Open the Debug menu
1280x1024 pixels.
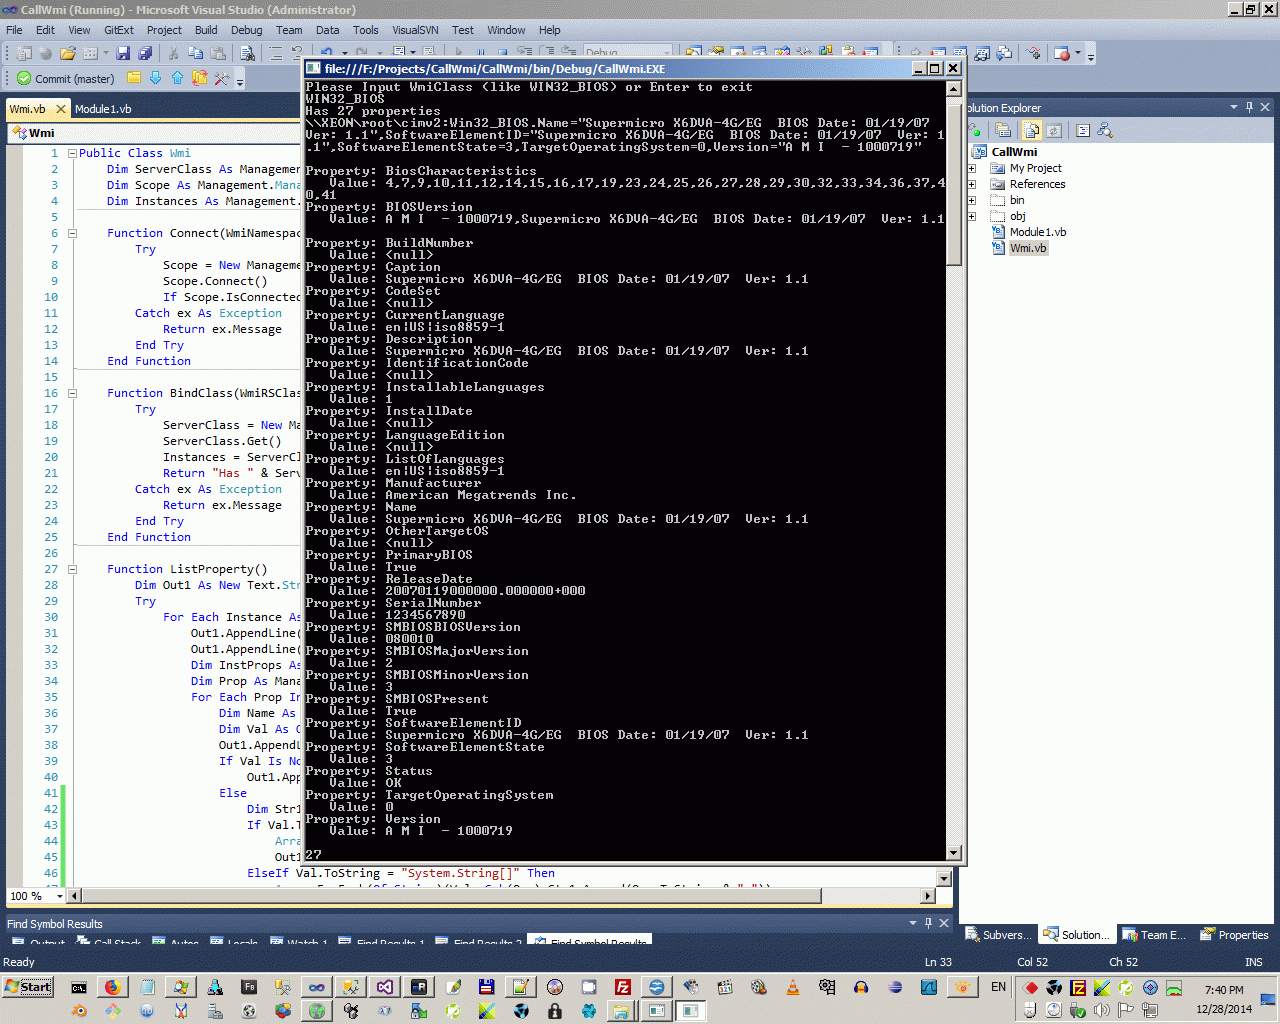click(246, 30)
